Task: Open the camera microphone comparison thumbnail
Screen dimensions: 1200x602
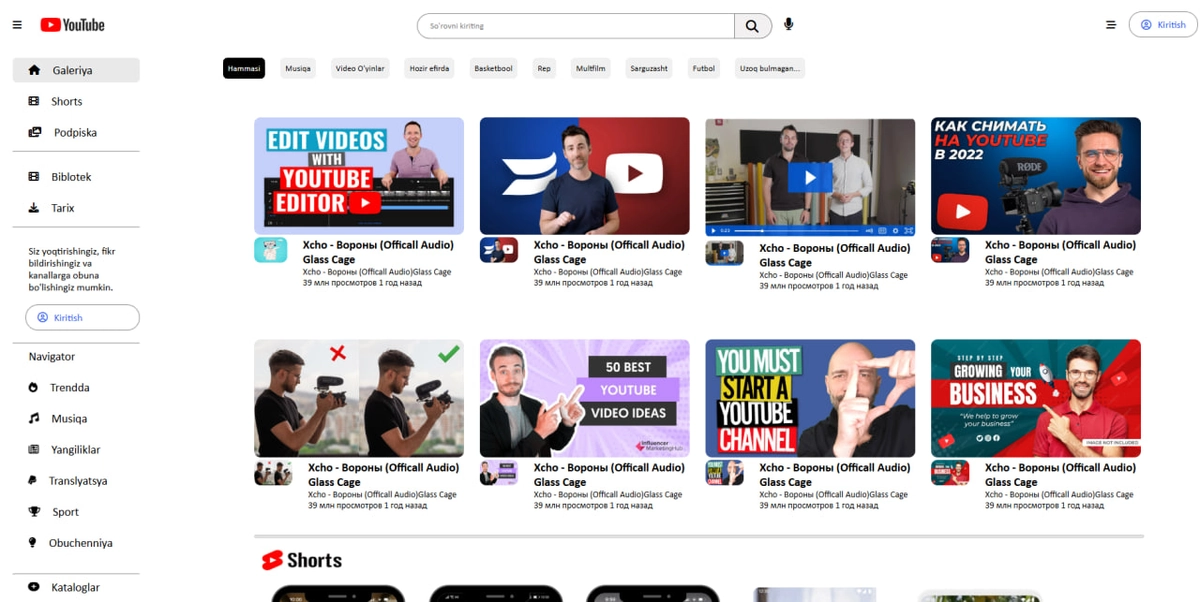Action: point(359,398)
